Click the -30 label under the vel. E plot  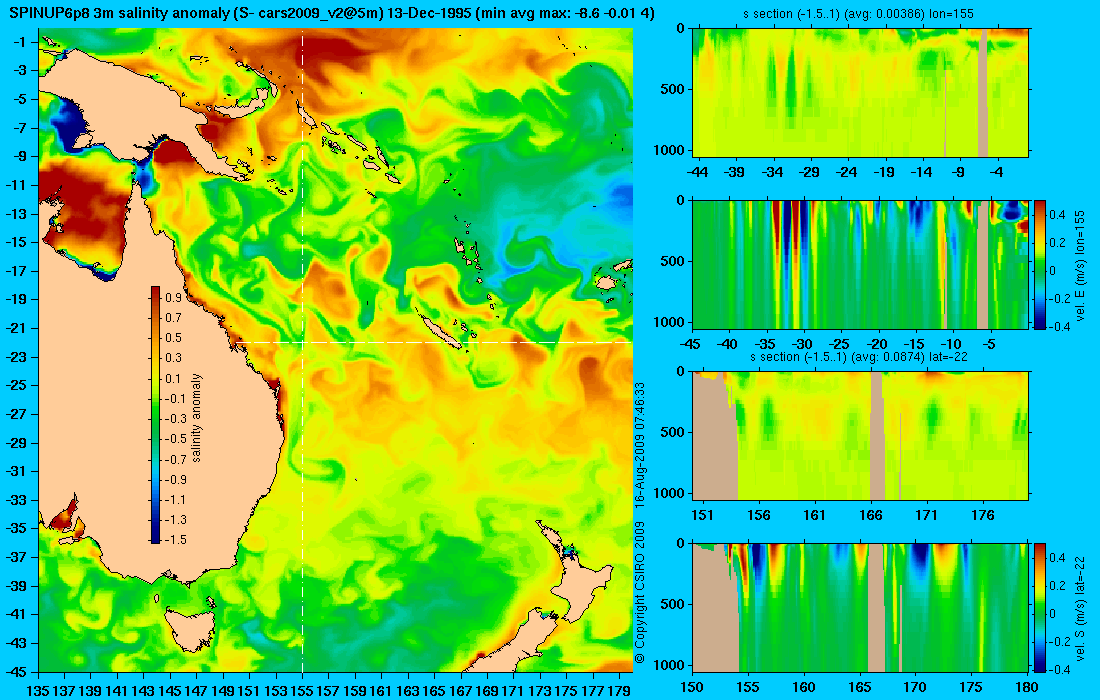click(803, 344)
